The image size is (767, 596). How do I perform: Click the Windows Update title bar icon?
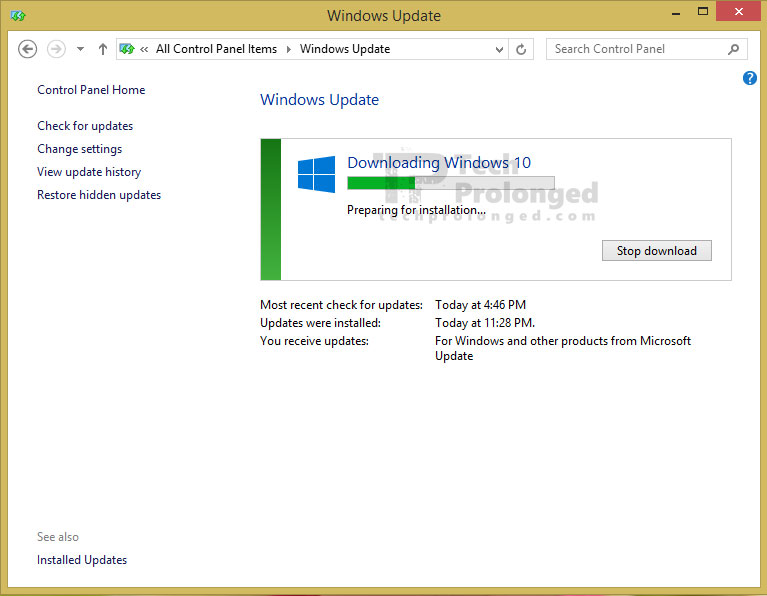click(x=18, y=16)
